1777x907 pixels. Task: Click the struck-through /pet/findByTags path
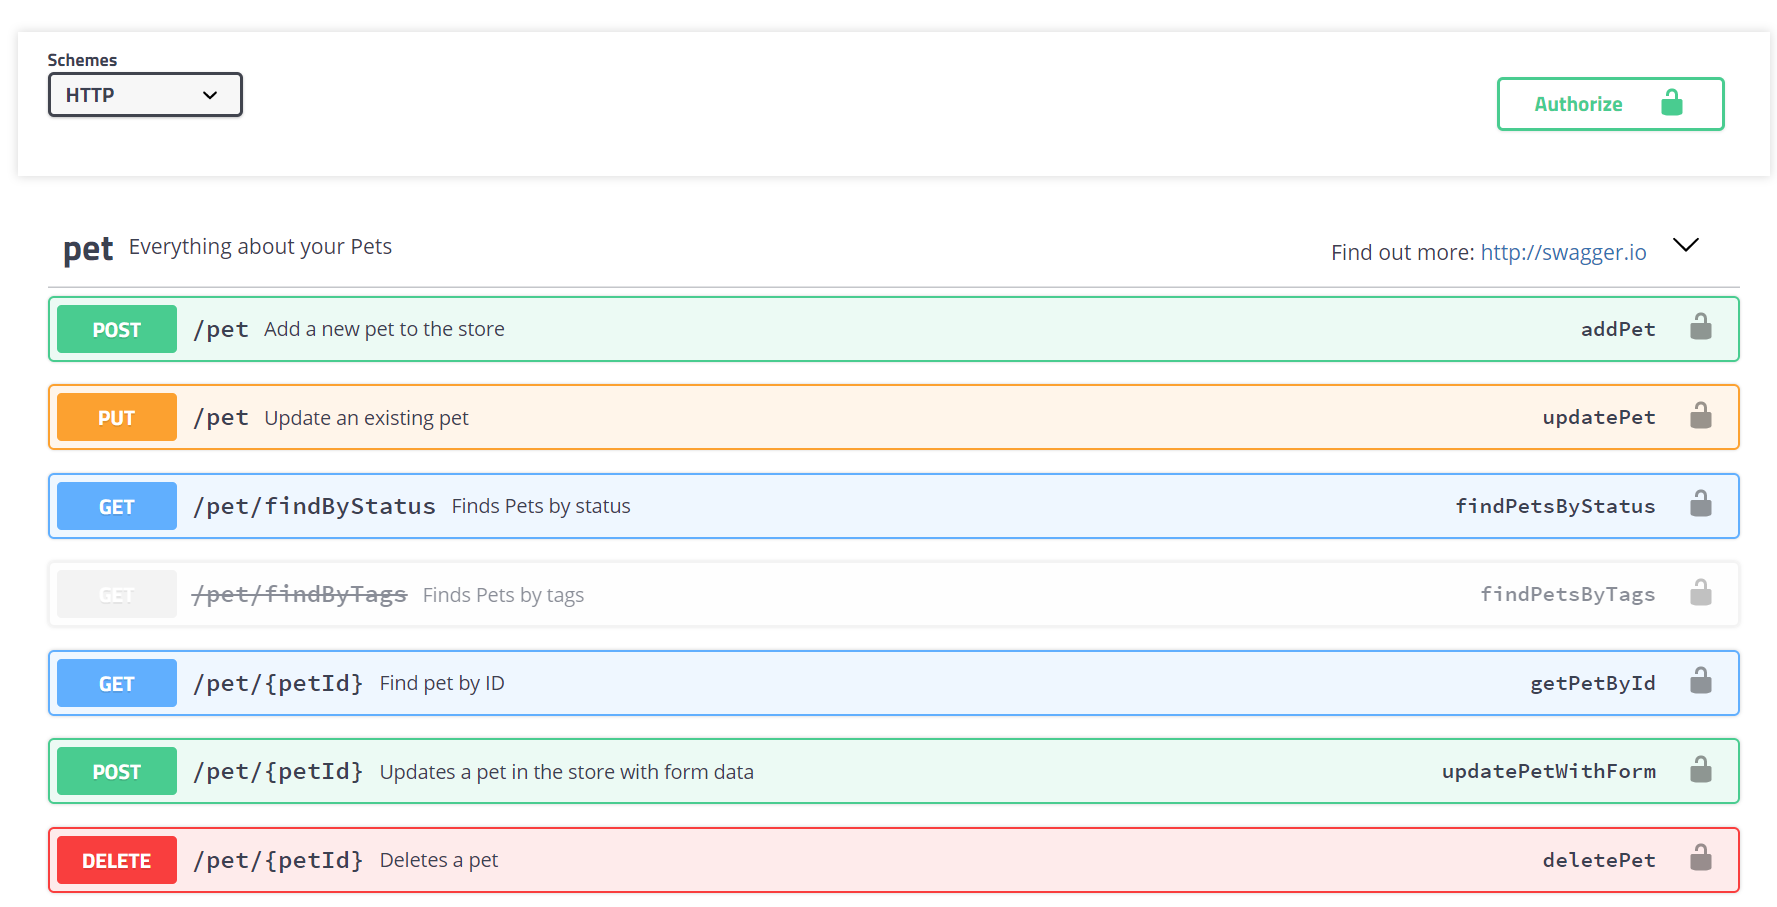tap(300, 594)
